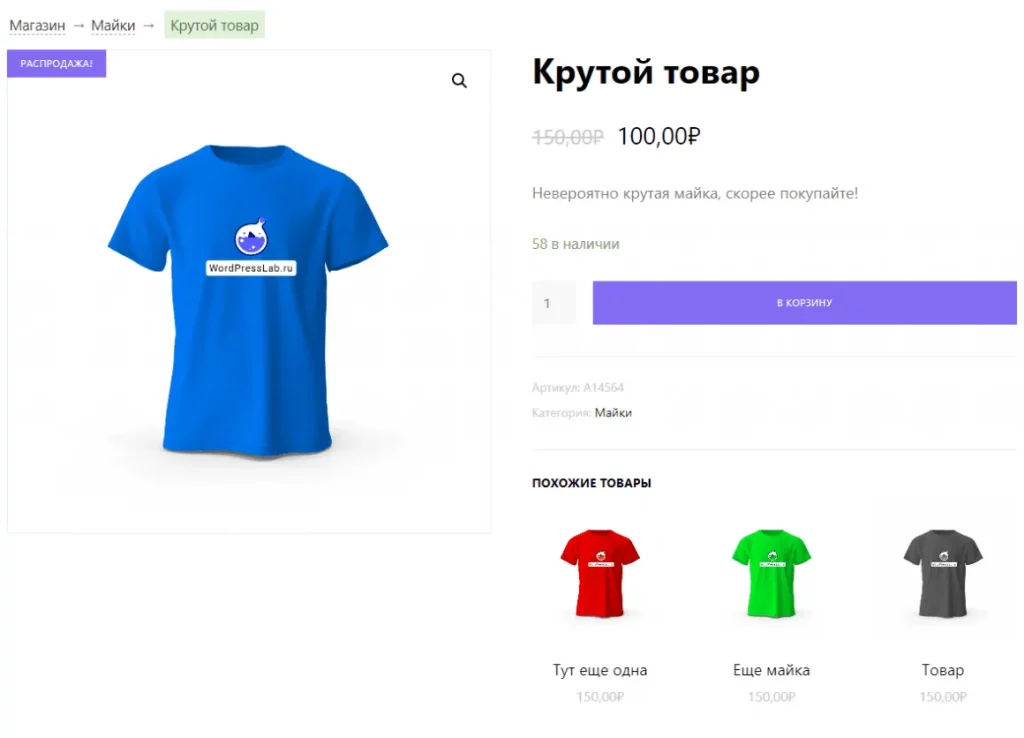
Task: Click the Крутой товар product heading
Action: tap(646, 73)
